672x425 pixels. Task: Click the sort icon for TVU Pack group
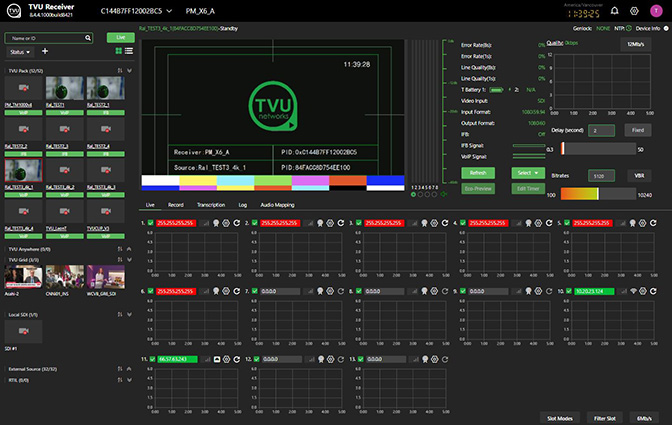click(x=120, y=70)
